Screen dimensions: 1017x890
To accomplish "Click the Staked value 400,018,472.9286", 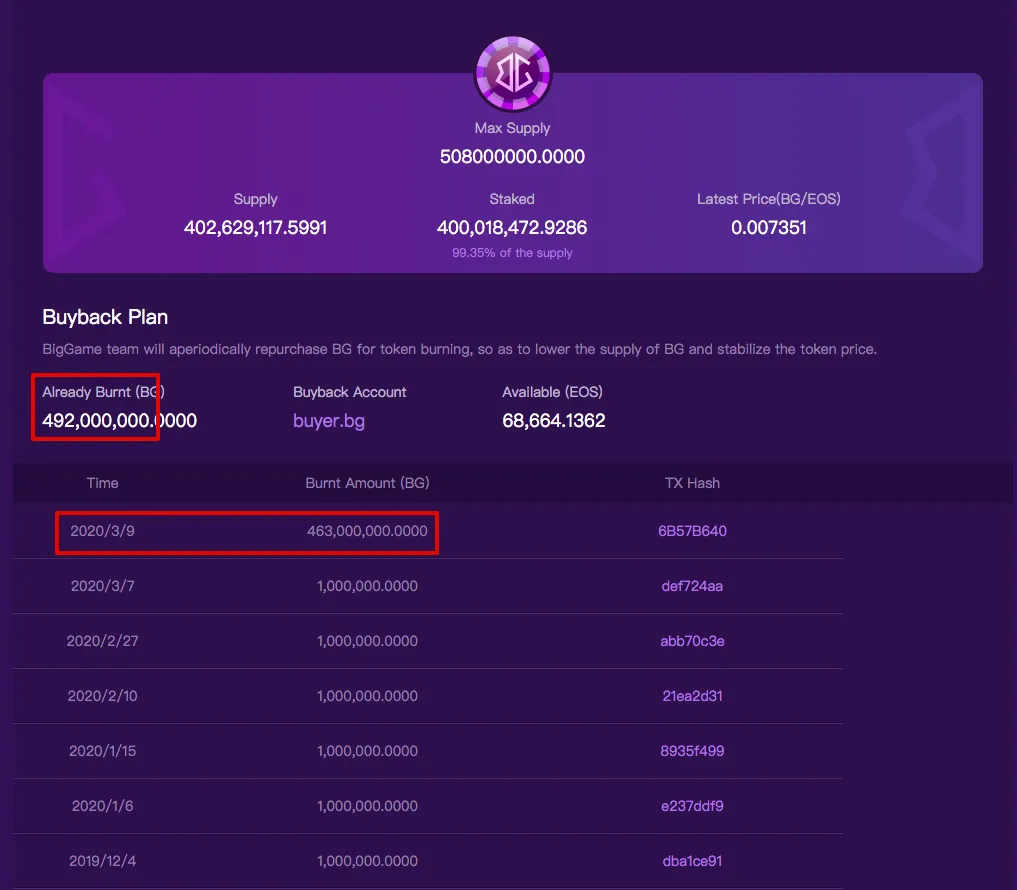I will tap(512, 228).
